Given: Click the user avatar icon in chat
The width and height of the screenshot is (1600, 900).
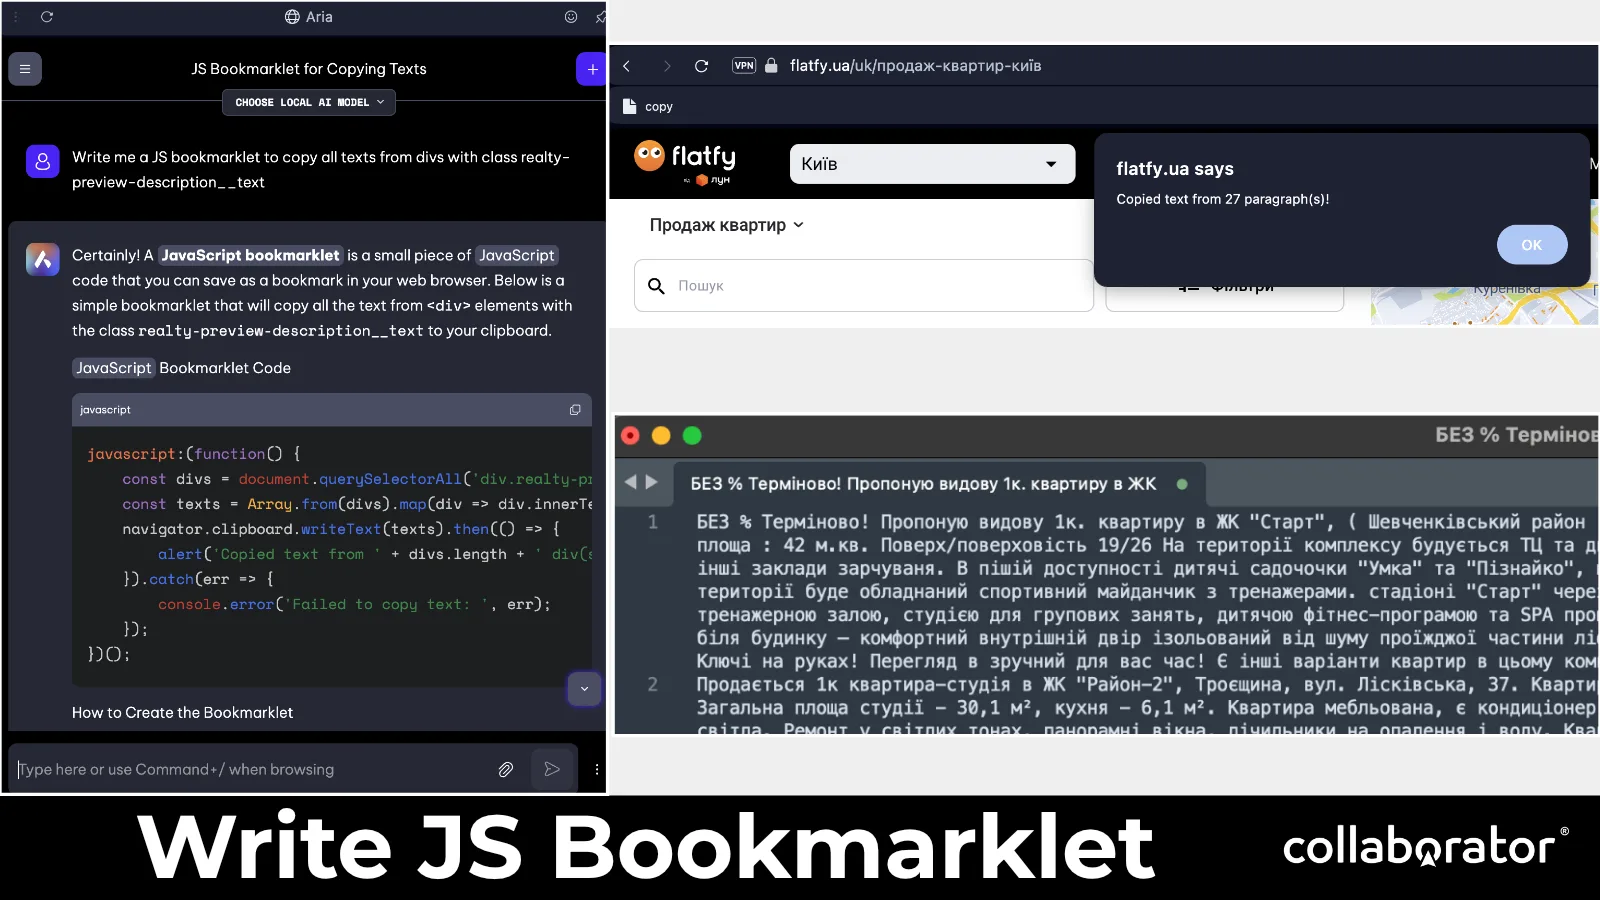Looking at the screenshot, I should pyautogui.click(x=42, y=161).
